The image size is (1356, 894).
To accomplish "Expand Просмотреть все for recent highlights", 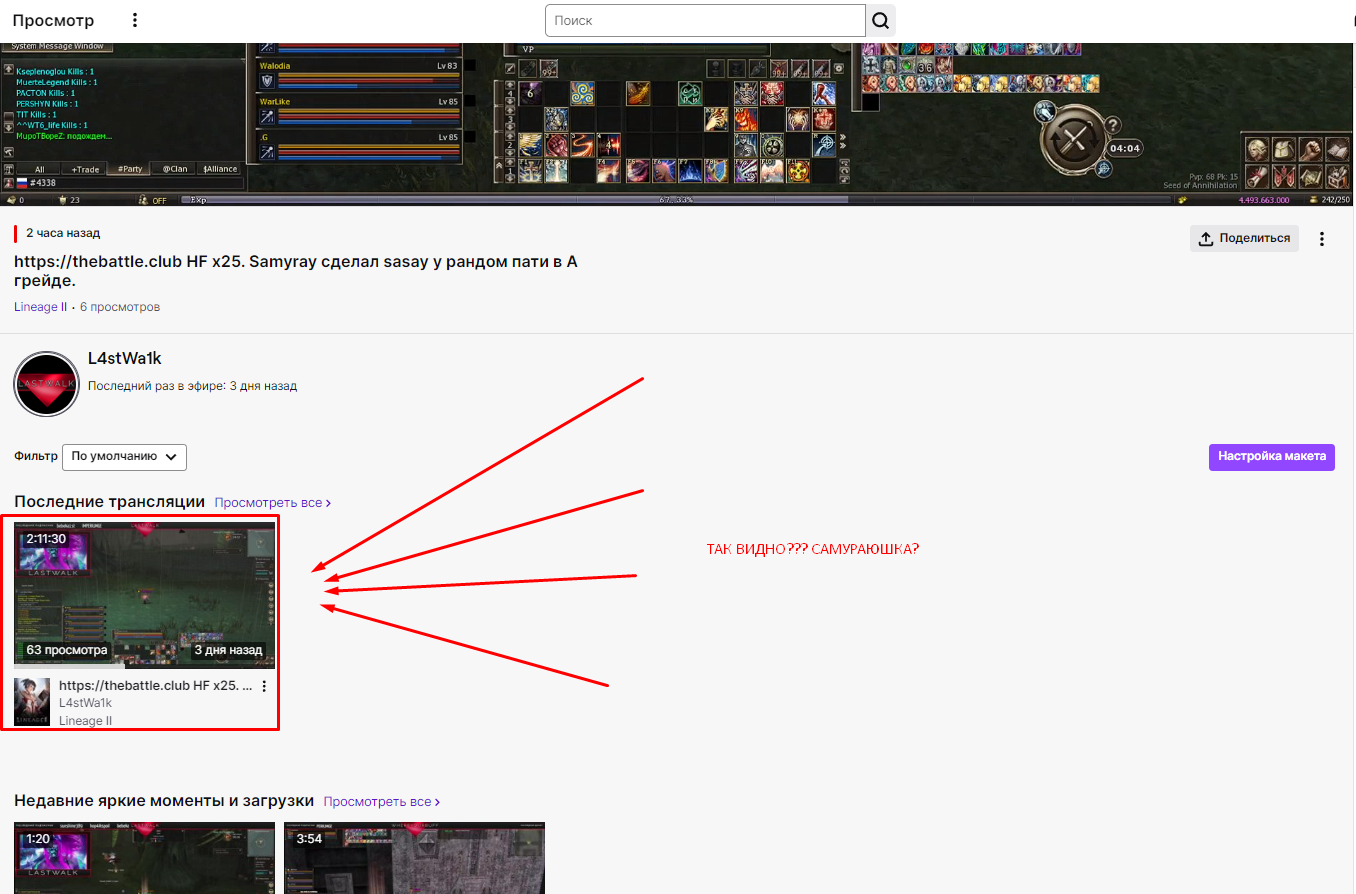I will coord(381,802).
